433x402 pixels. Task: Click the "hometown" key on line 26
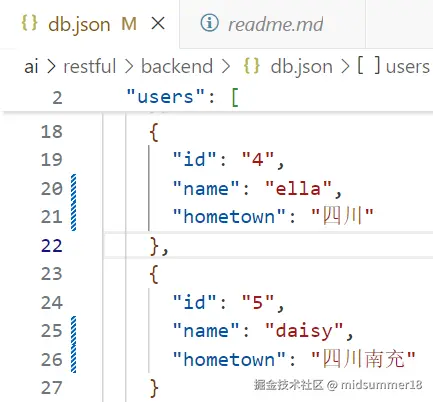(x=229, y=359)
